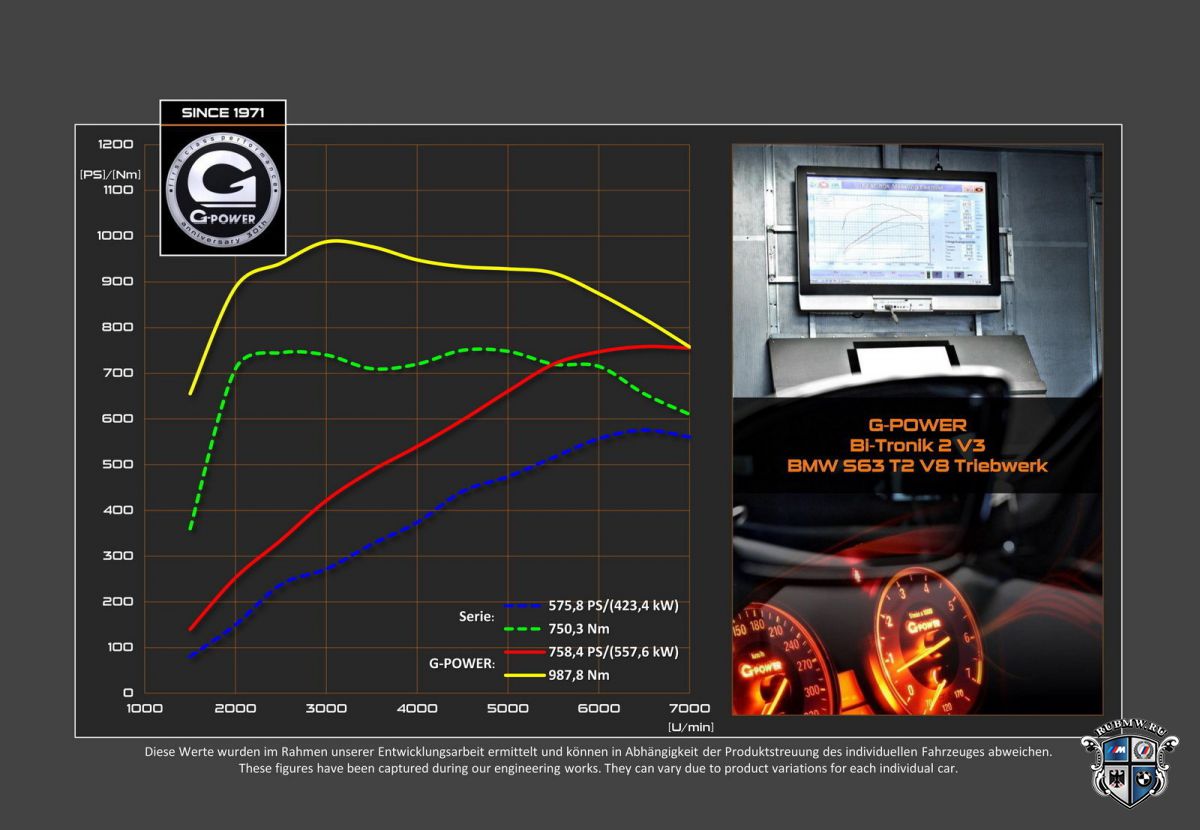This screenshot has width=1200, height=830.
Task: Click the 2000 value on x-axis
Action: [235, 708]
